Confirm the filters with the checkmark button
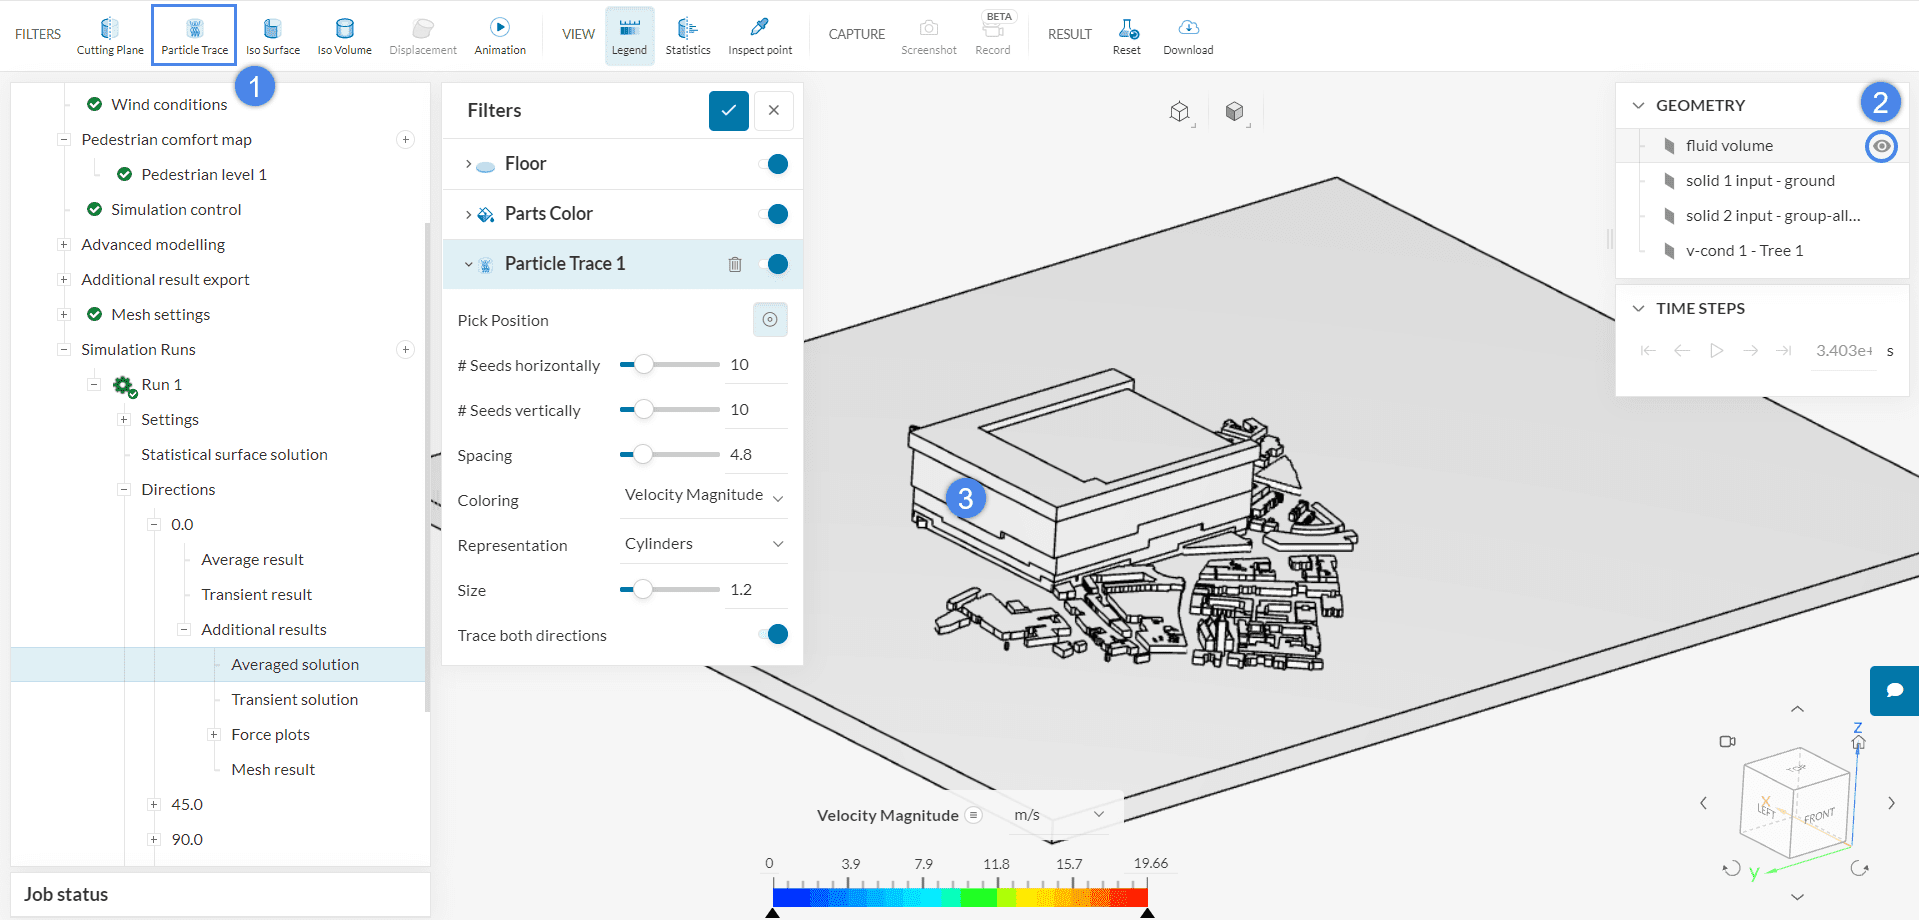 728,111
